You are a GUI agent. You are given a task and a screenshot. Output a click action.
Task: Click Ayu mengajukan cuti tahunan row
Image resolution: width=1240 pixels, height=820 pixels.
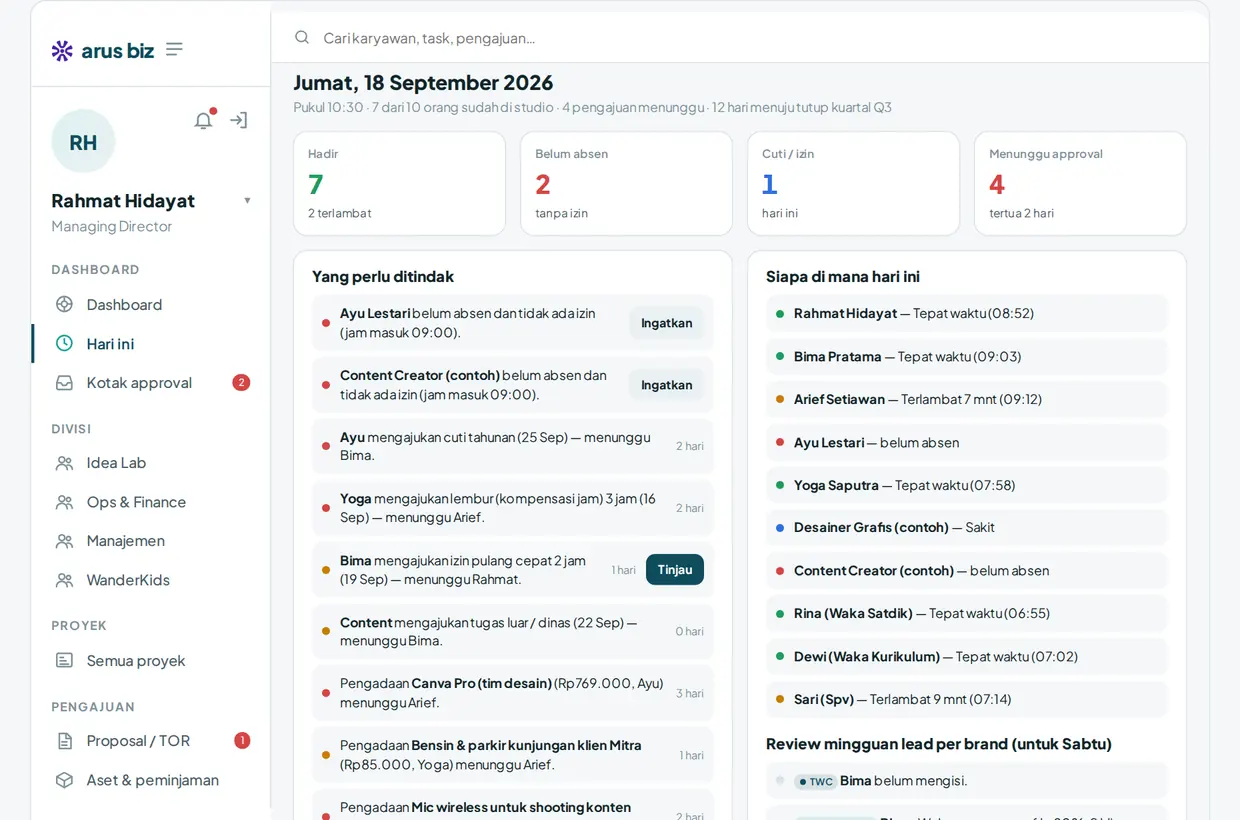pos(513,446)
